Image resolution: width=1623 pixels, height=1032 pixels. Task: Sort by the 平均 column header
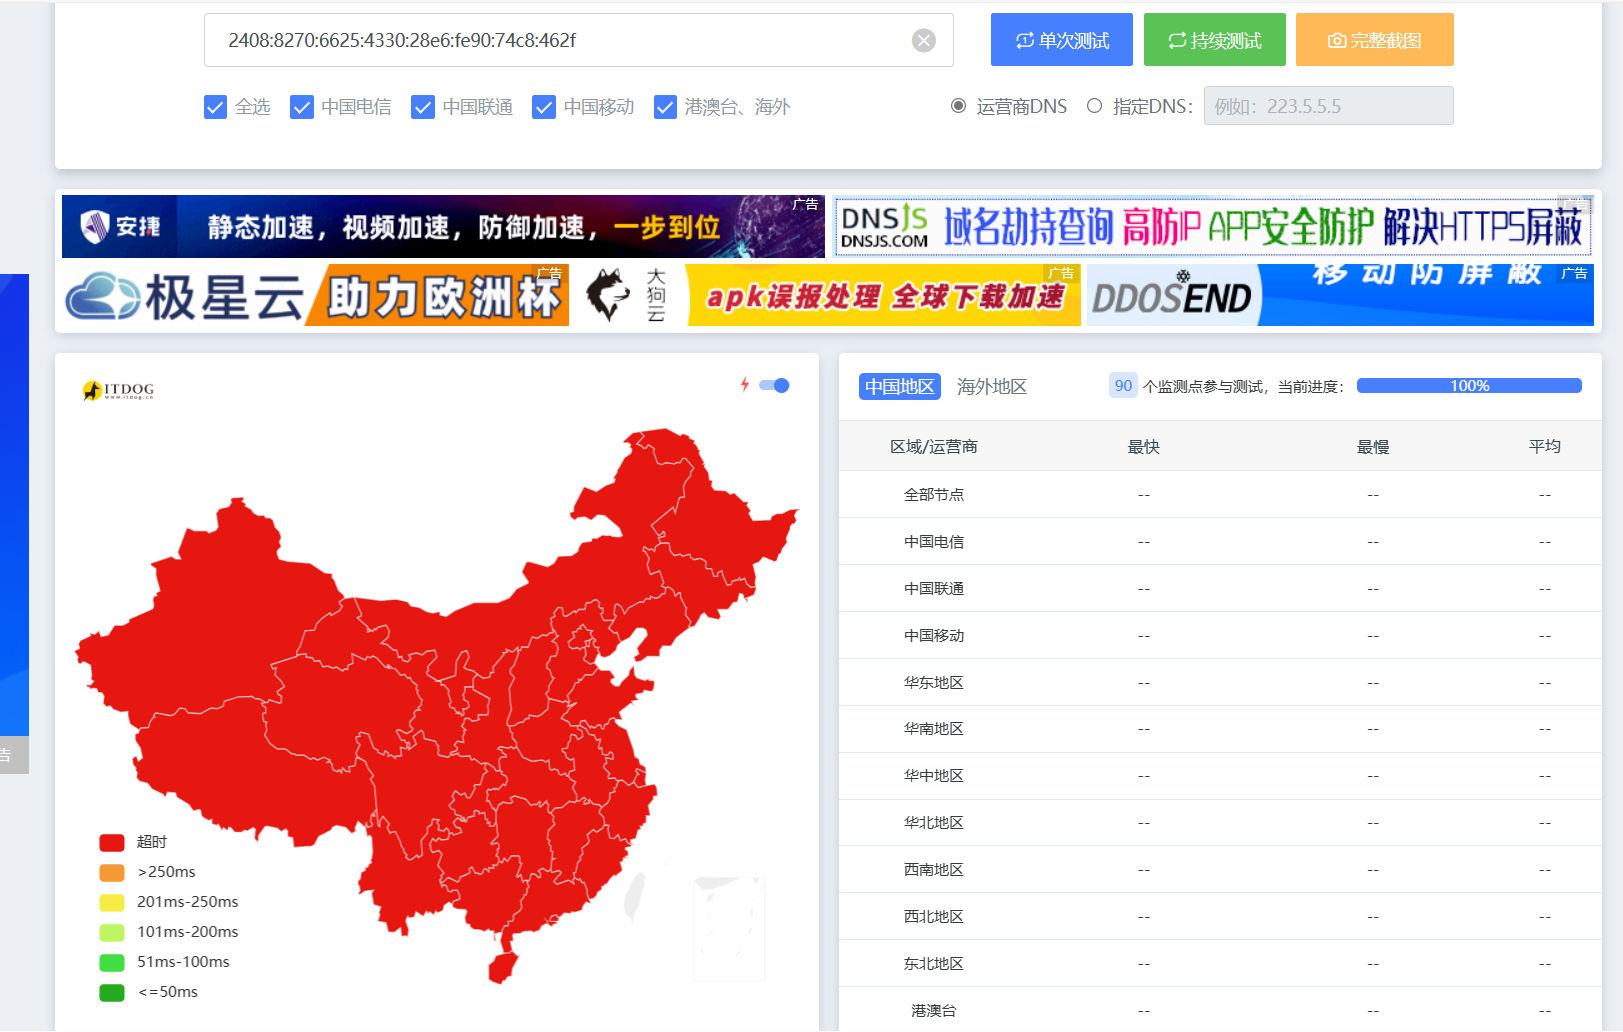[x=1545, y=447]
